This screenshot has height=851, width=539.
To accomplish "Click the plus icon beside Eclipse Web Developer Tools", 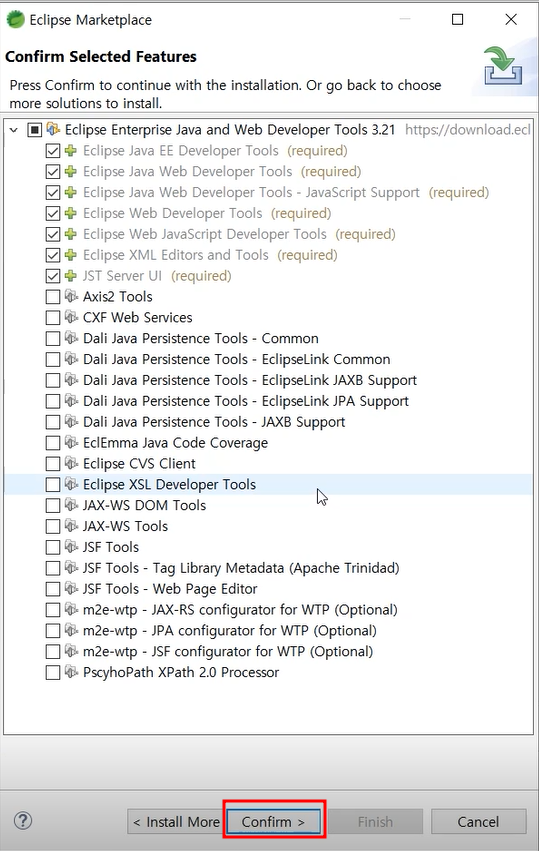I will [x=71, y=213].
